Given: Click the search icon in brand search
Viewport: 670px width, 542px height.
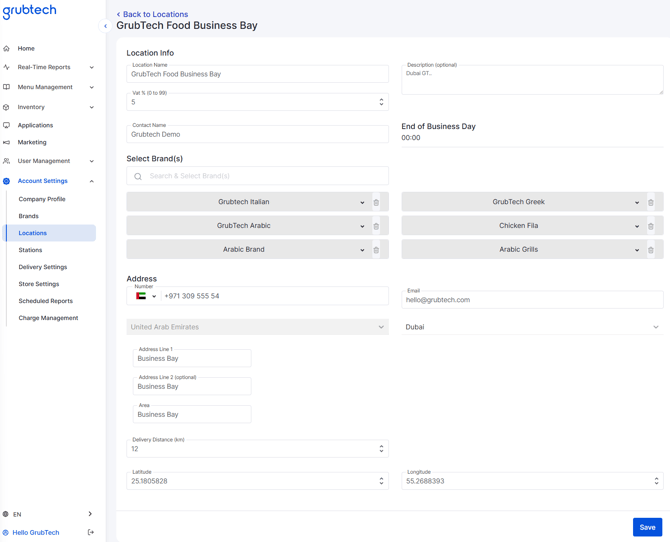Looking at the screenshot, I should [x=138, y=176].
